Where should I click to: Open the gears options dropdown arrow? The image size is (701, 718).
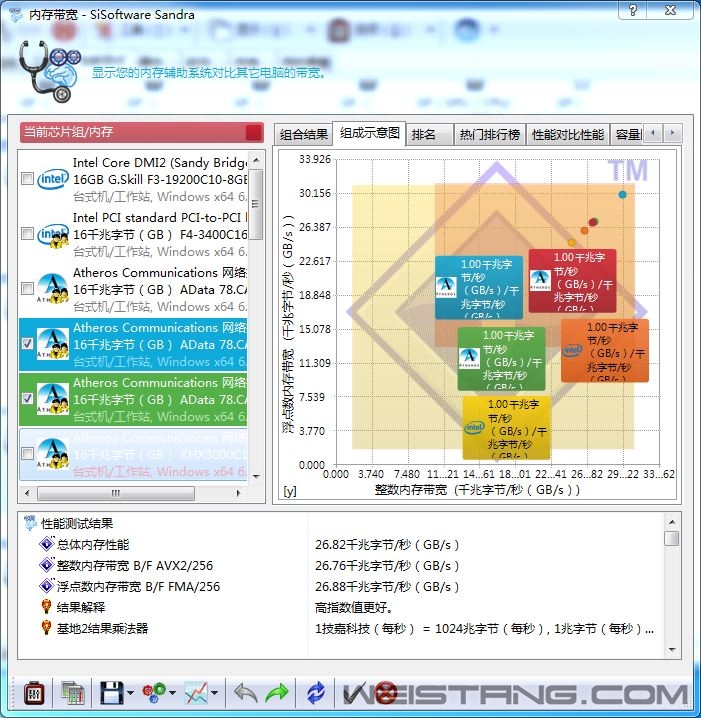[173, 693]
